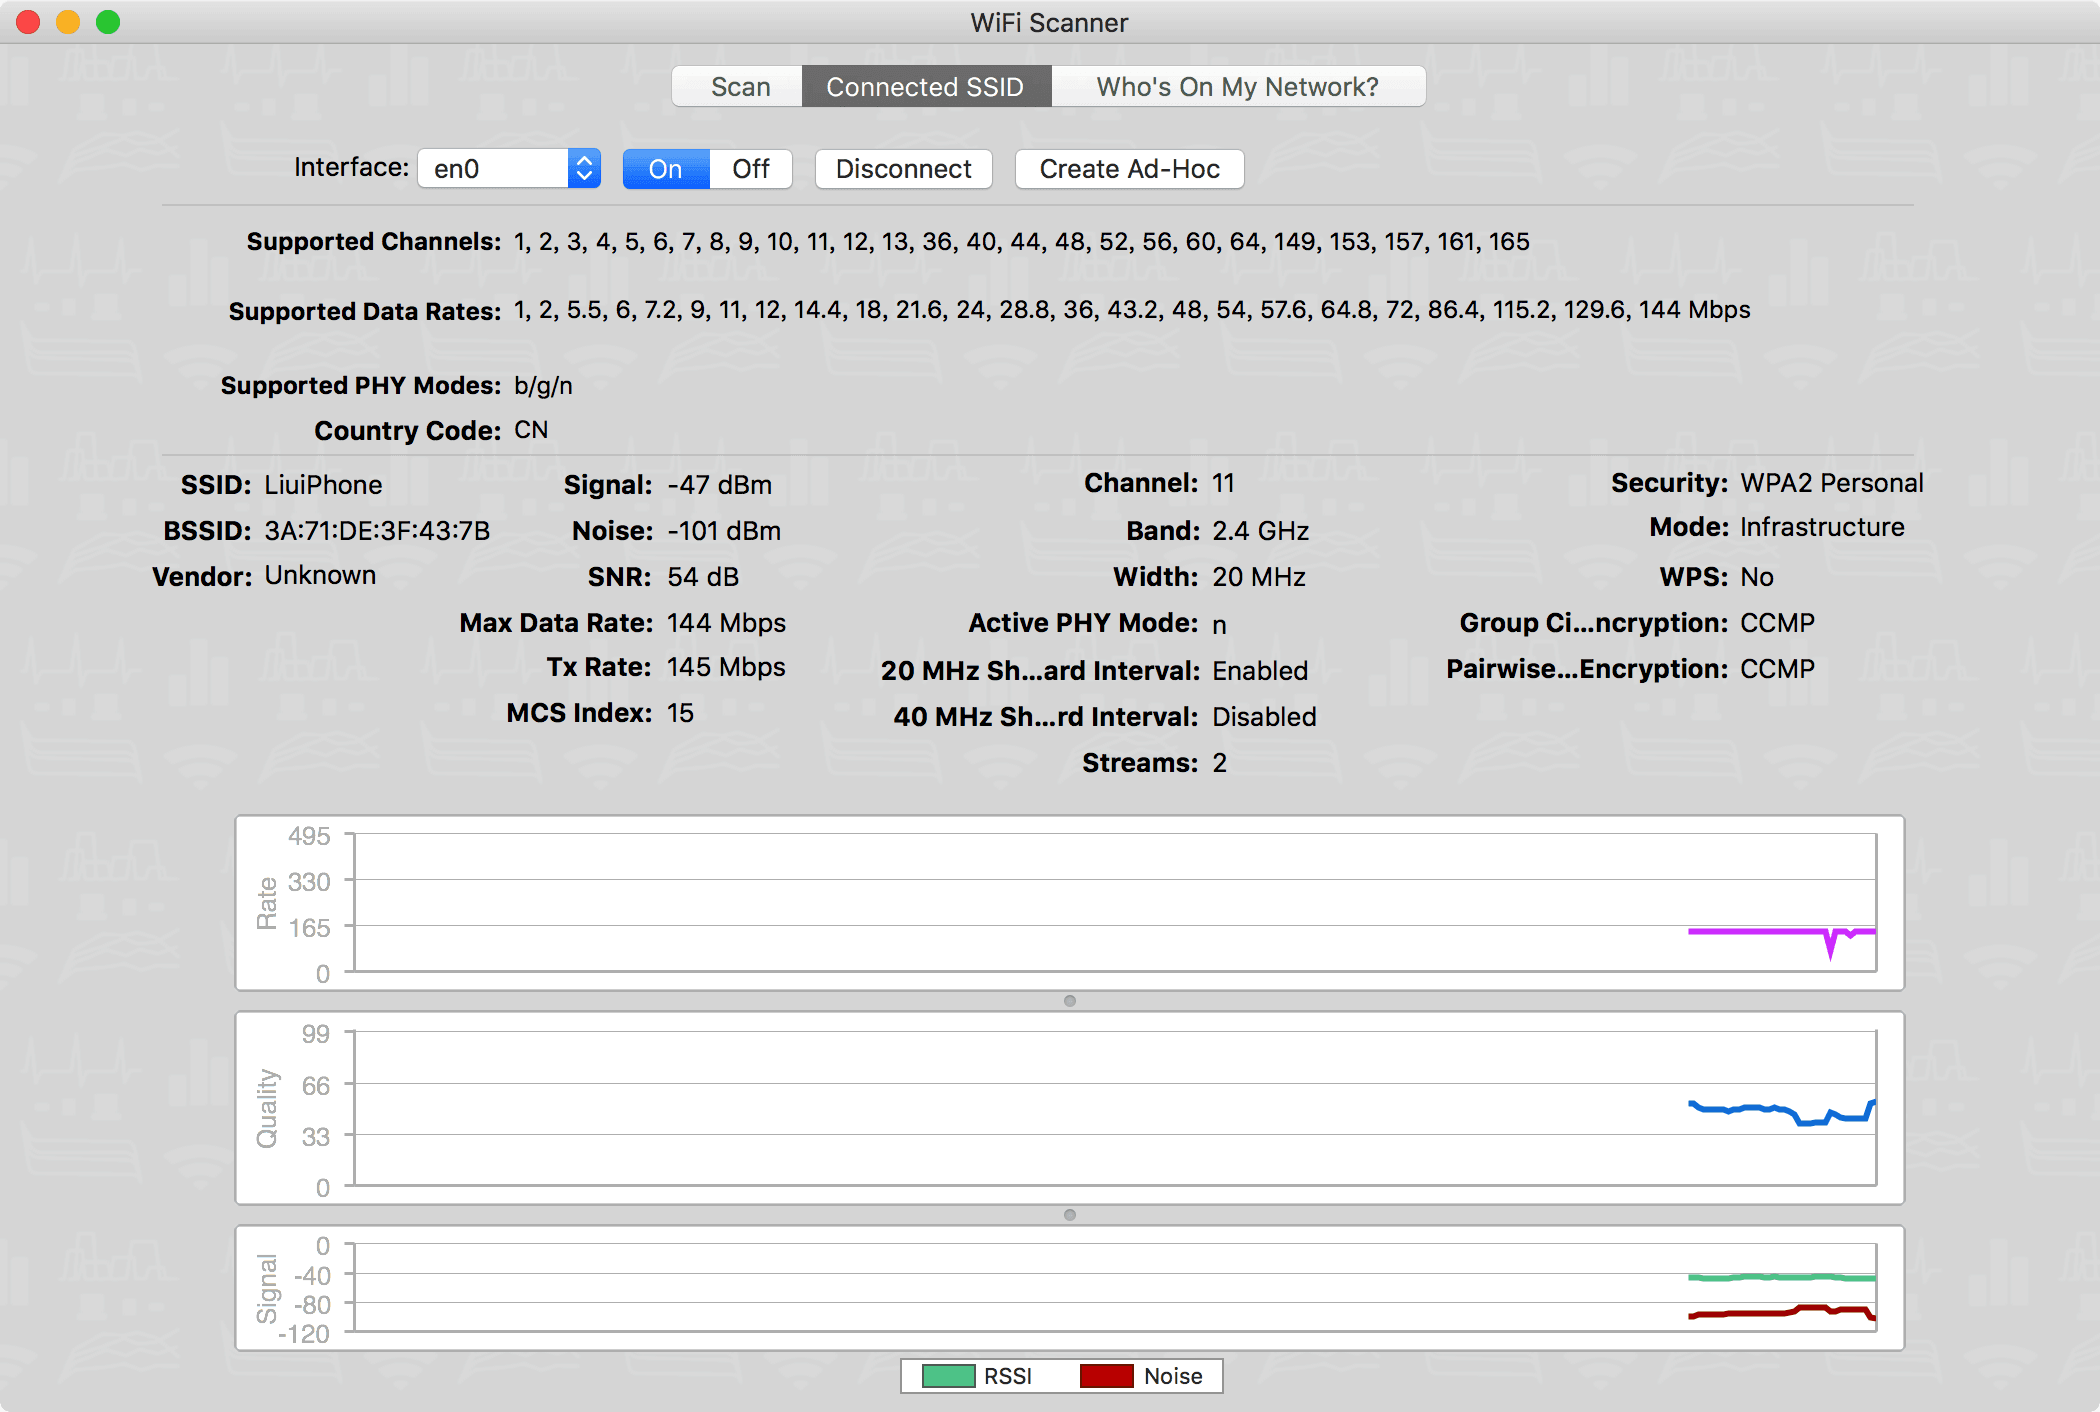Click the Group Cipher Encryption value CCMP
Screen dimensions: 2100x1412
click(x=1777, y=623)
